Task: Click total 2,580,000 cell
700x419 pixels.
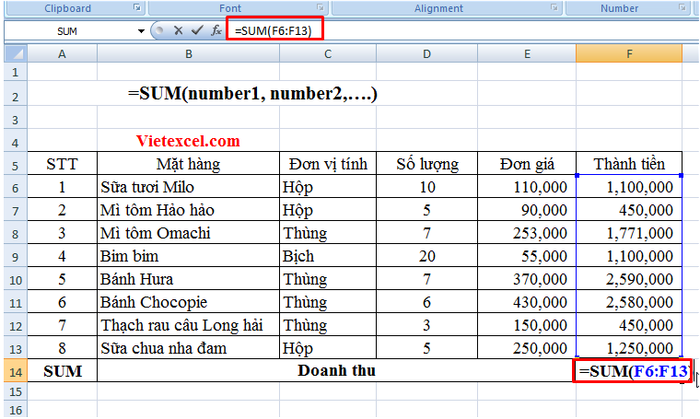Action: click(x=629, y=302)
